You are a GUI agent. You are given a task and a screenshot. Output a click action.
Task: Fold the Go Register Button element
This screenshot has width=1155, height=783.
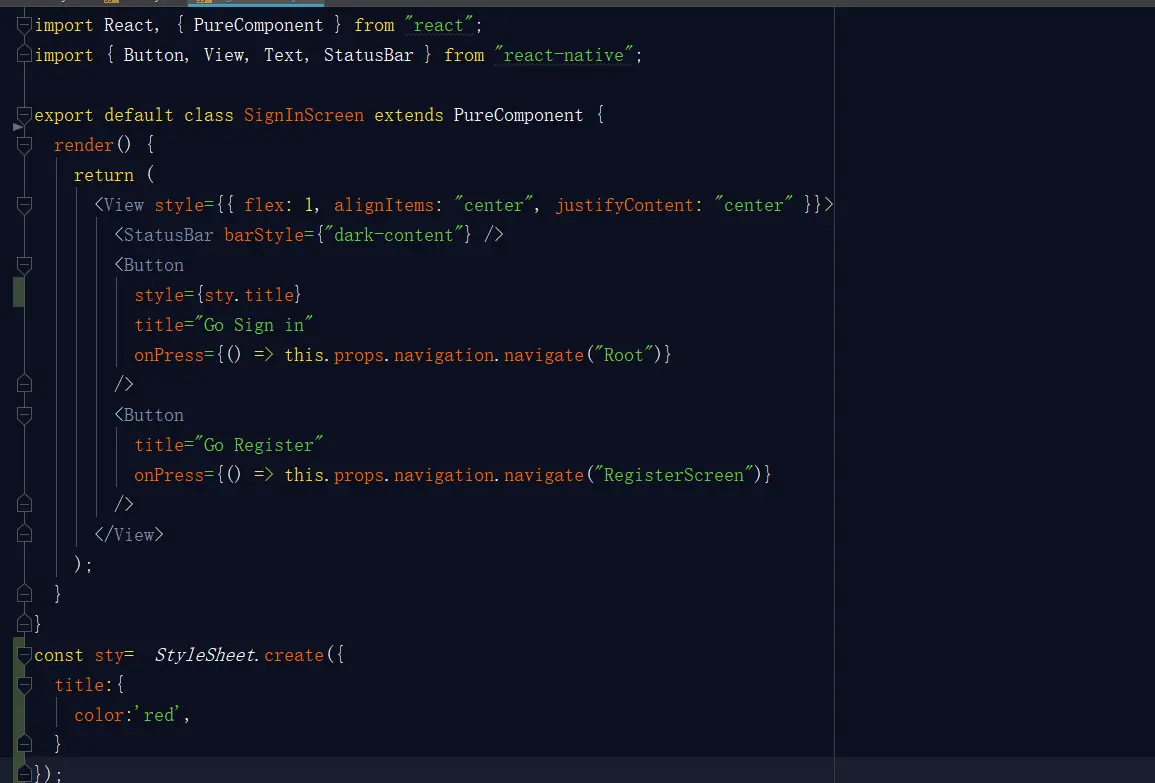24,415
